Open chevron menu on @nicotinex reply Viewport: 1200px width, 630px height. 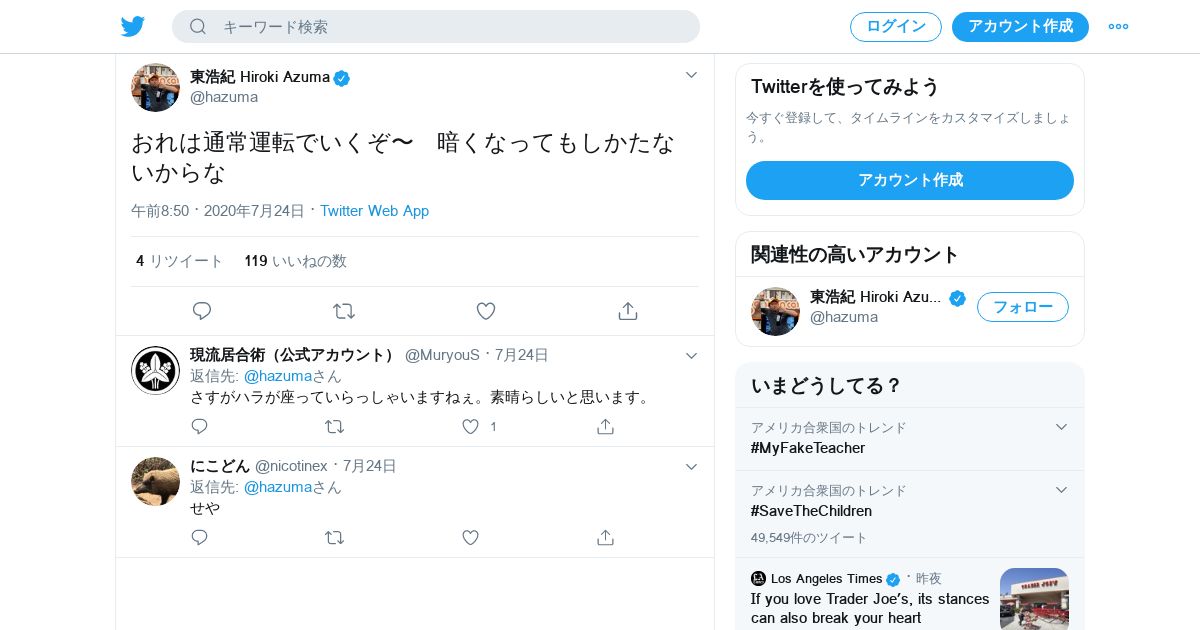(691, 467)
